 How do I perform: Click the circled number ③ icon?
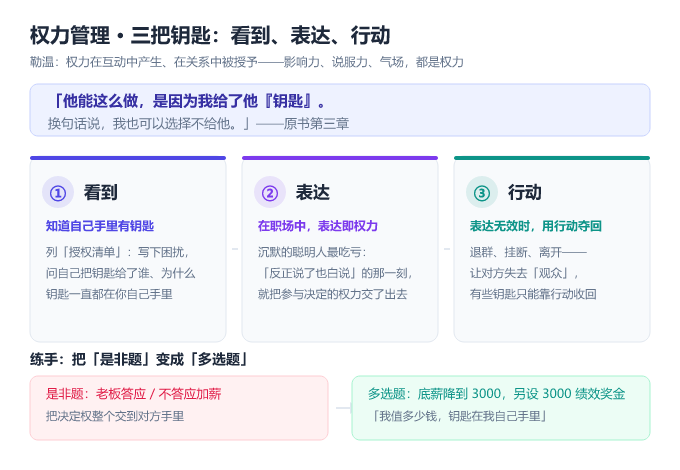482,192
